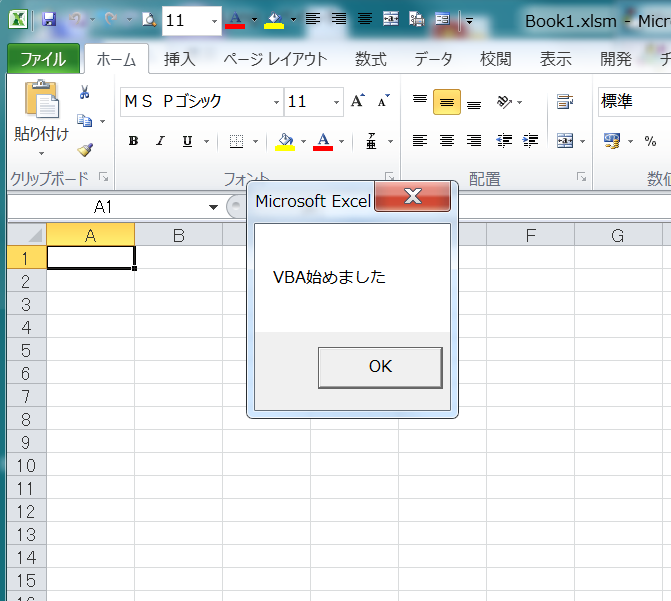Screen dimensions: 671x601
Task: Open the ページ レイアウト tab
Action: 276,59
